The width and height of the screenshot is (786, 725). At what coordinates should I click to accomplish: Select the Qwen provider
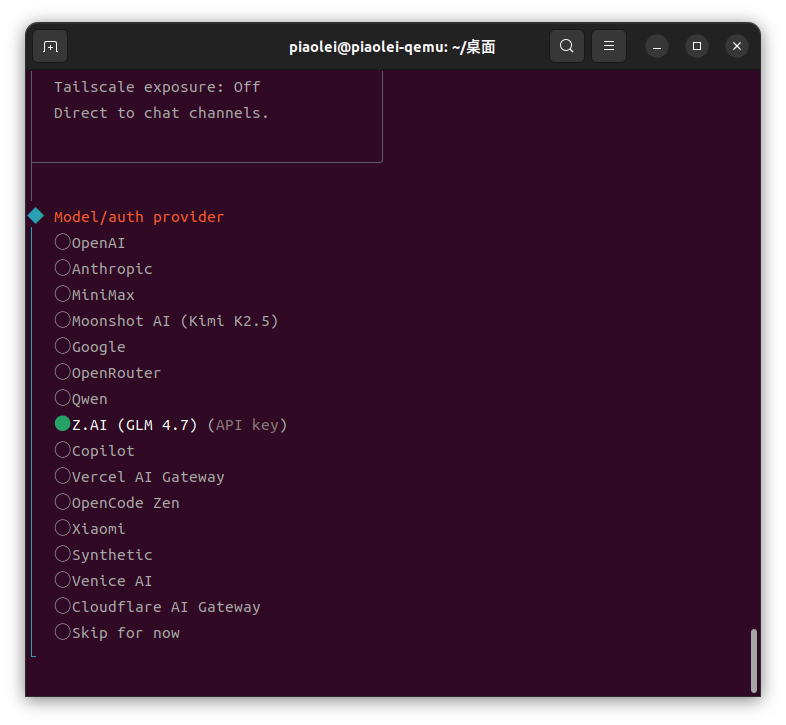click(x=81, y=399)
